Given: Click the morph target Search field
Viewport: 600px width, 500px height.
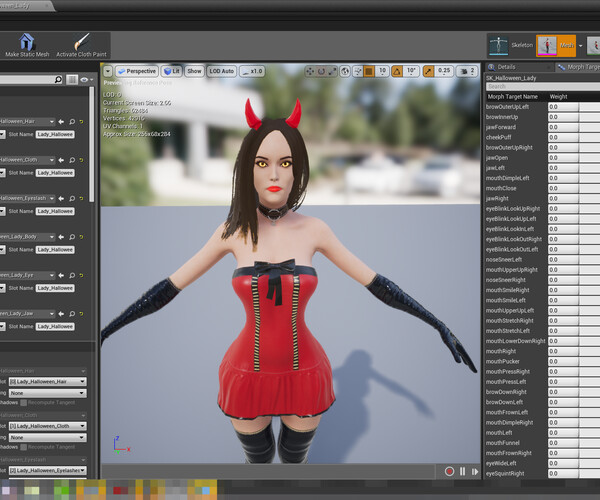Looking at the screenshot, I should click(543, 87).
